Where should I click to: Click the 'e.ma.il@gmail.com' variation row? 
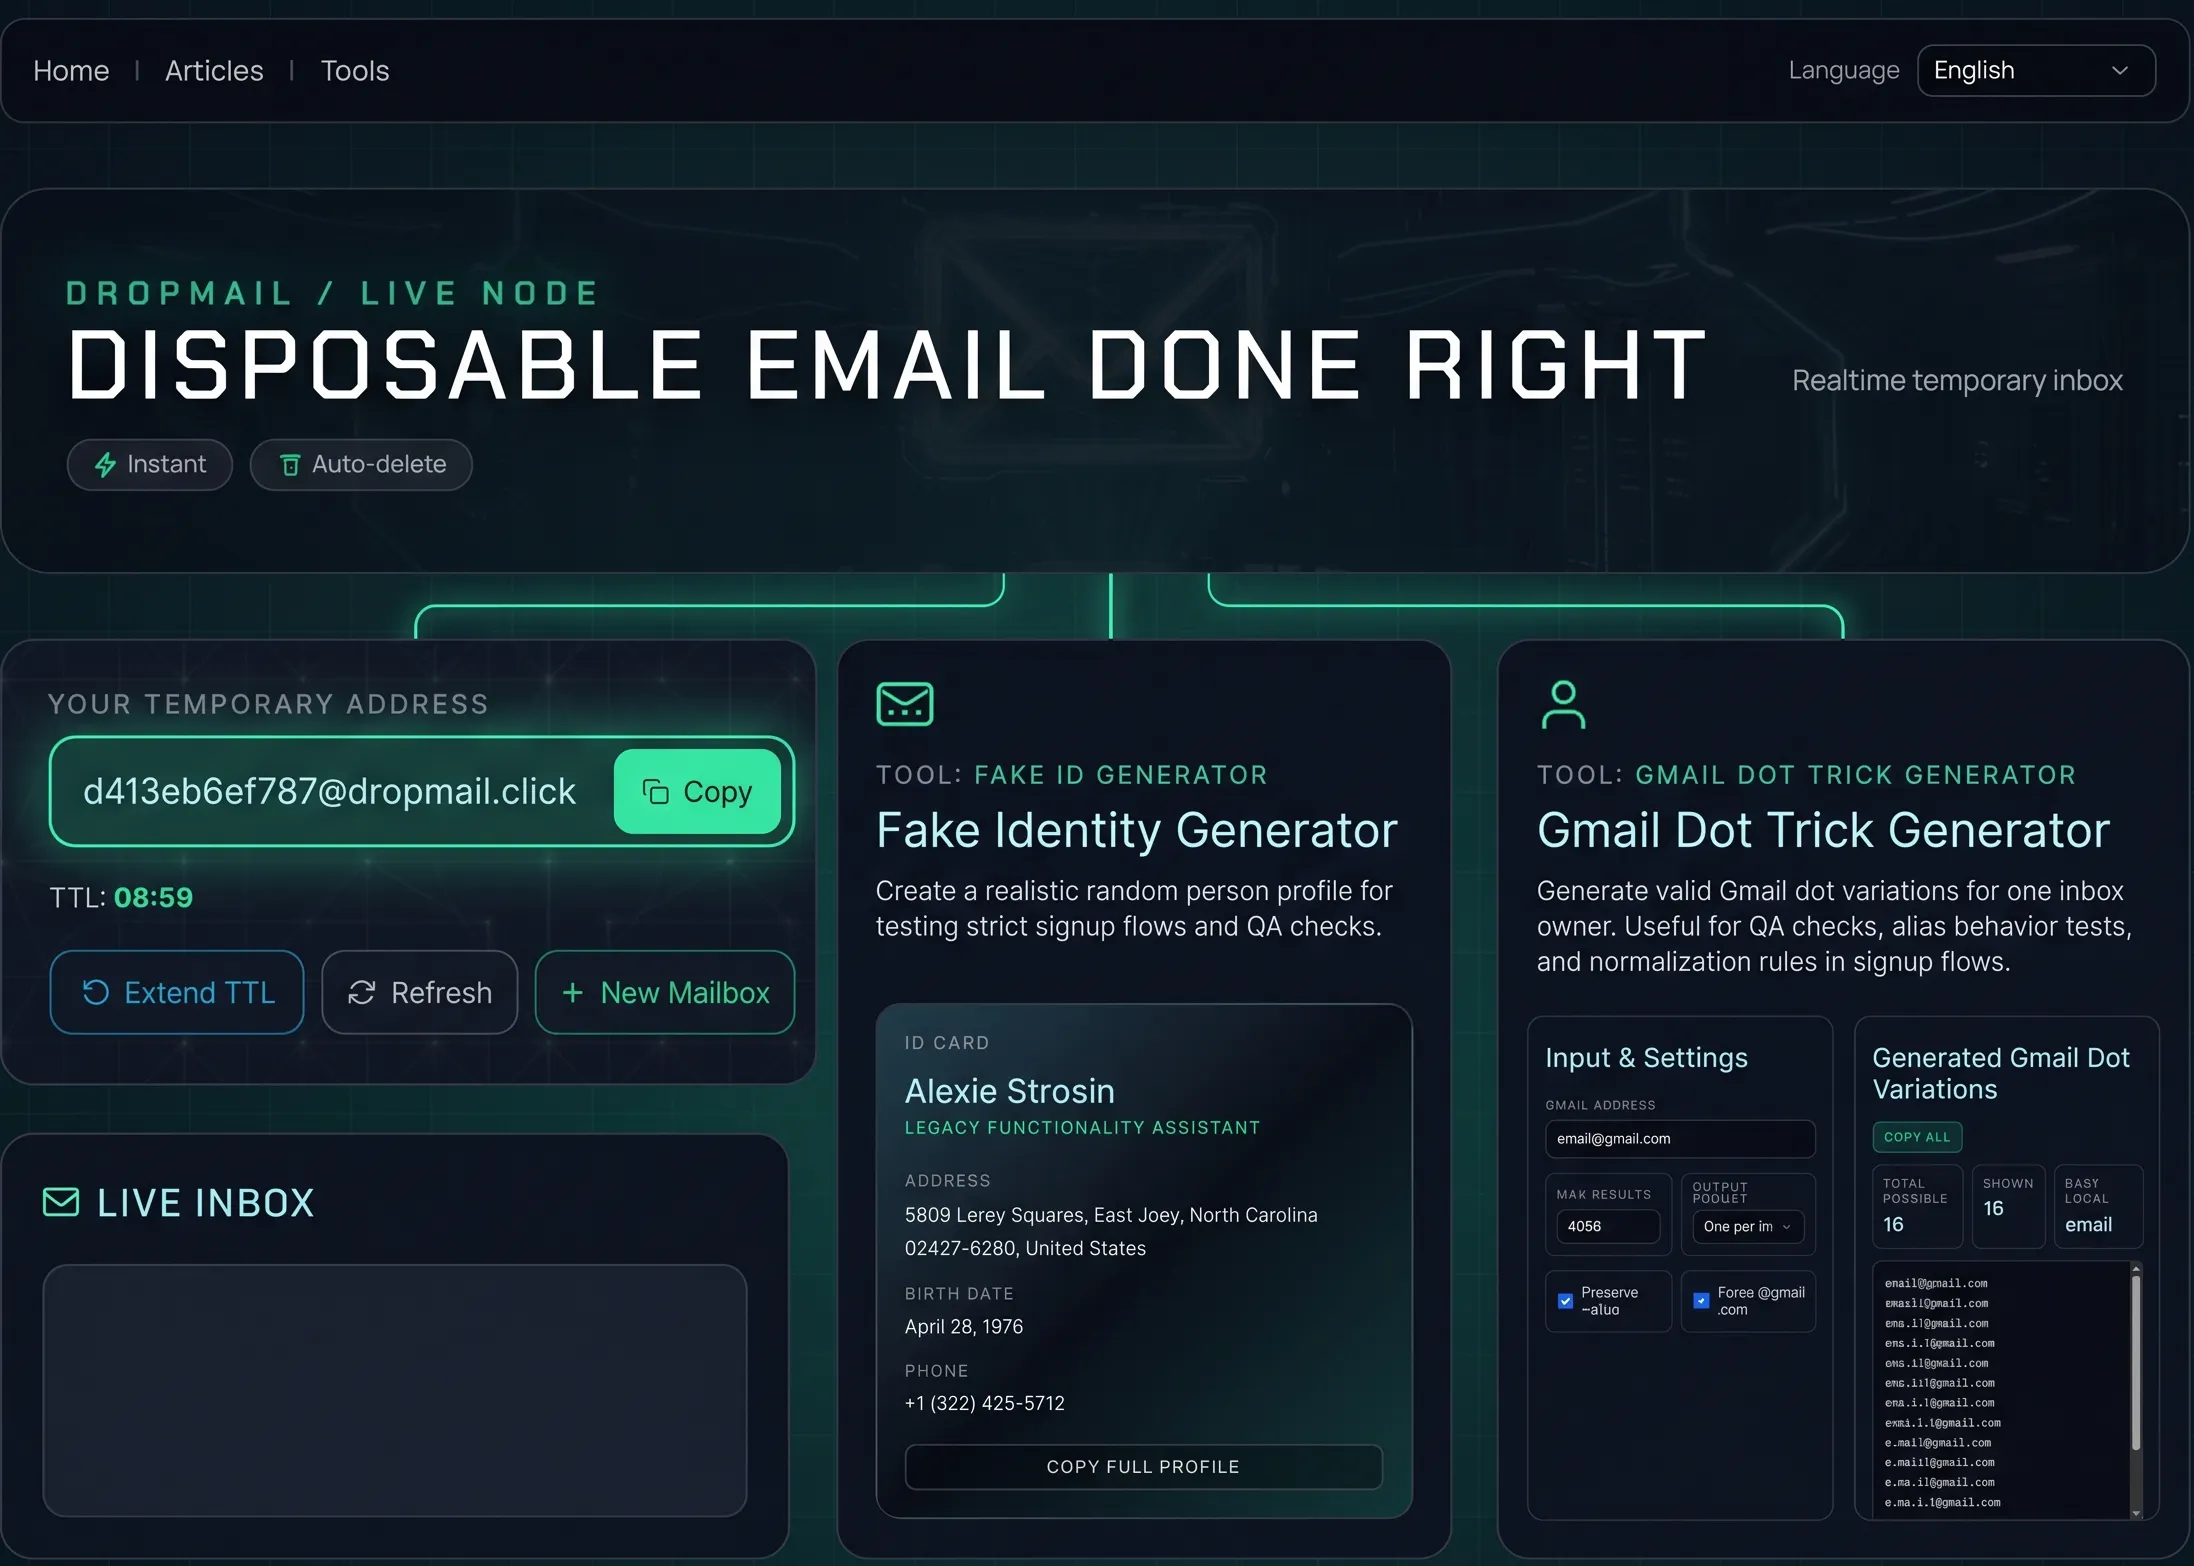1939,1483
